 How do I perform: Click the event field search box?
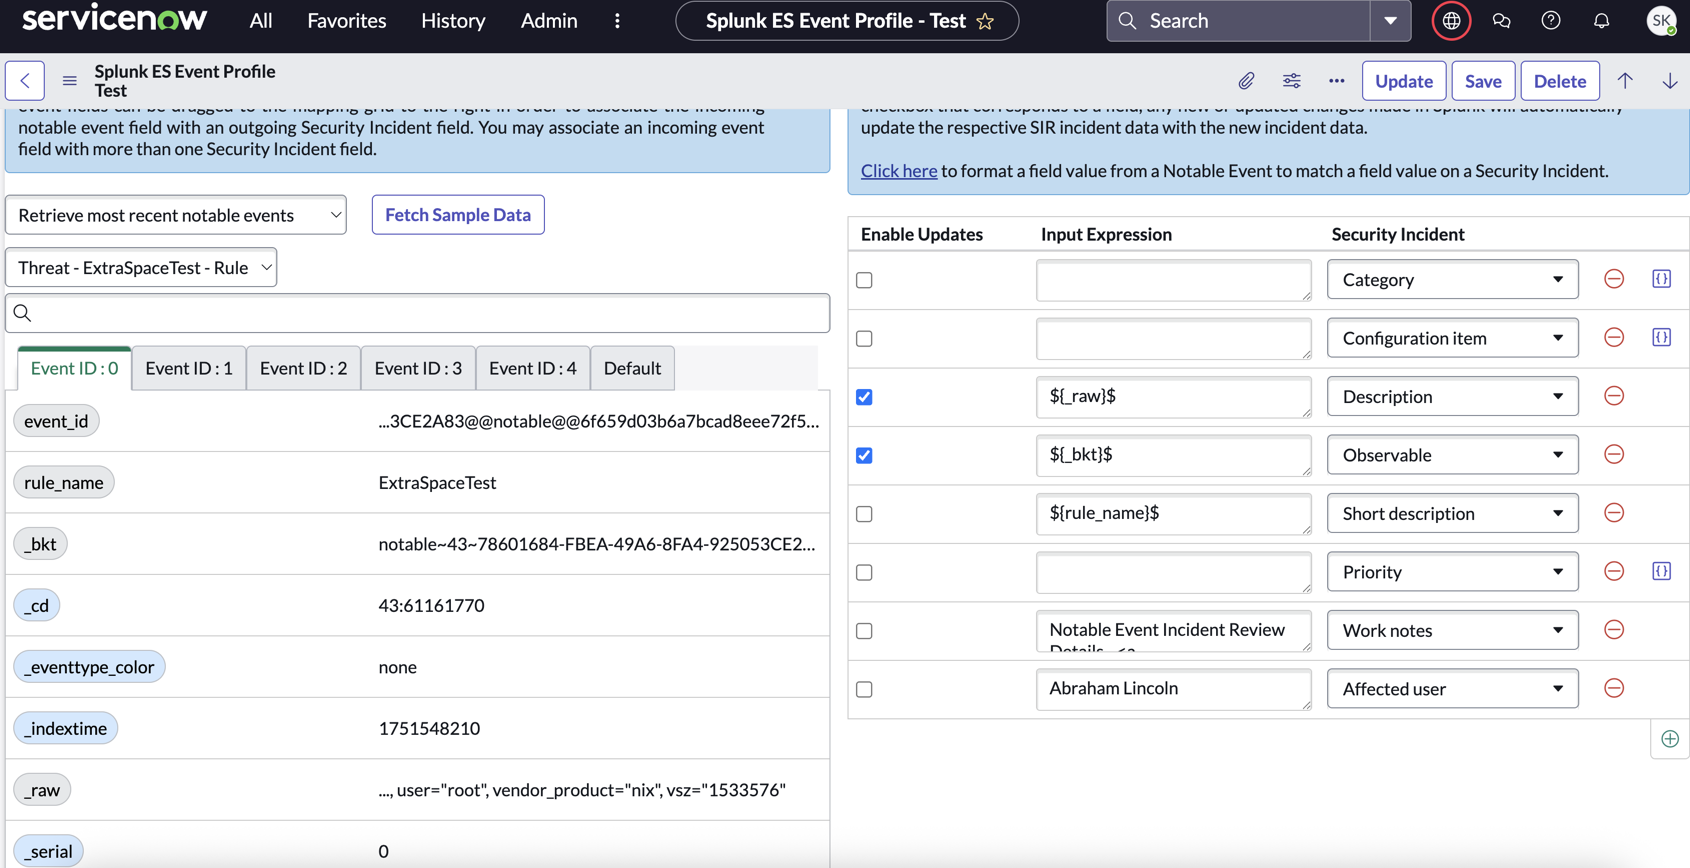(x=418, y=313)
